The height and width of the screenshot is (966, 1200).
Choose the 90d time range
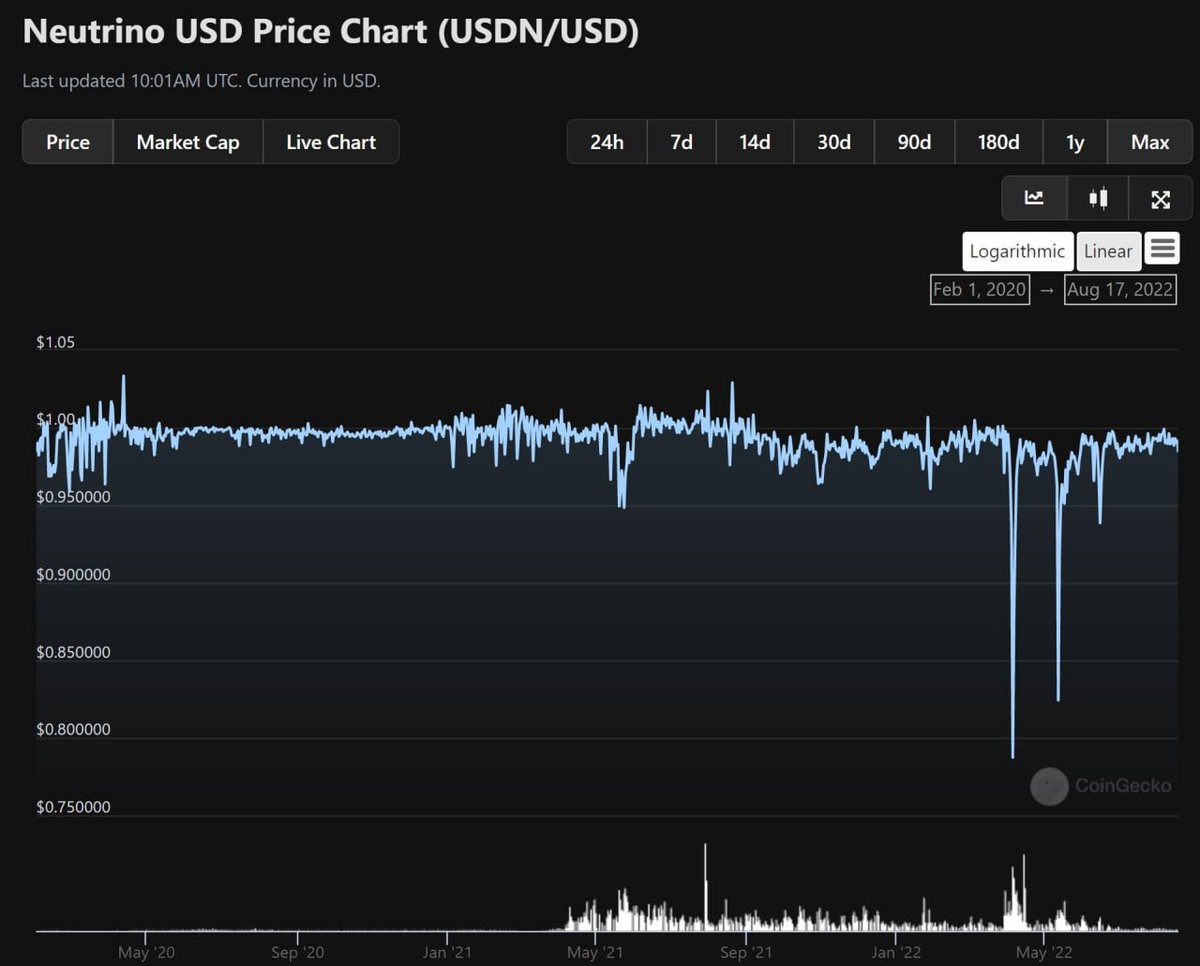(x=913, y=141)
